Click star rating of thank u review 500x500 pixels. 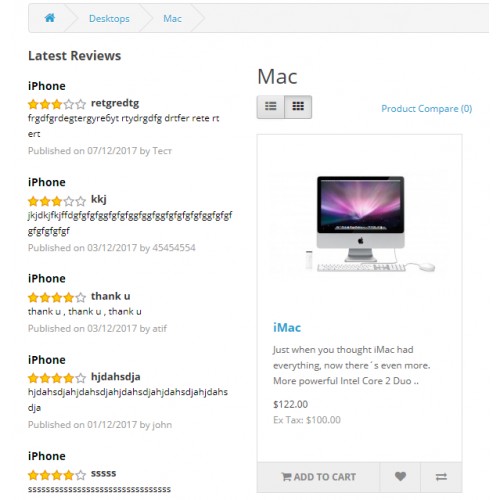pos(57,297)
